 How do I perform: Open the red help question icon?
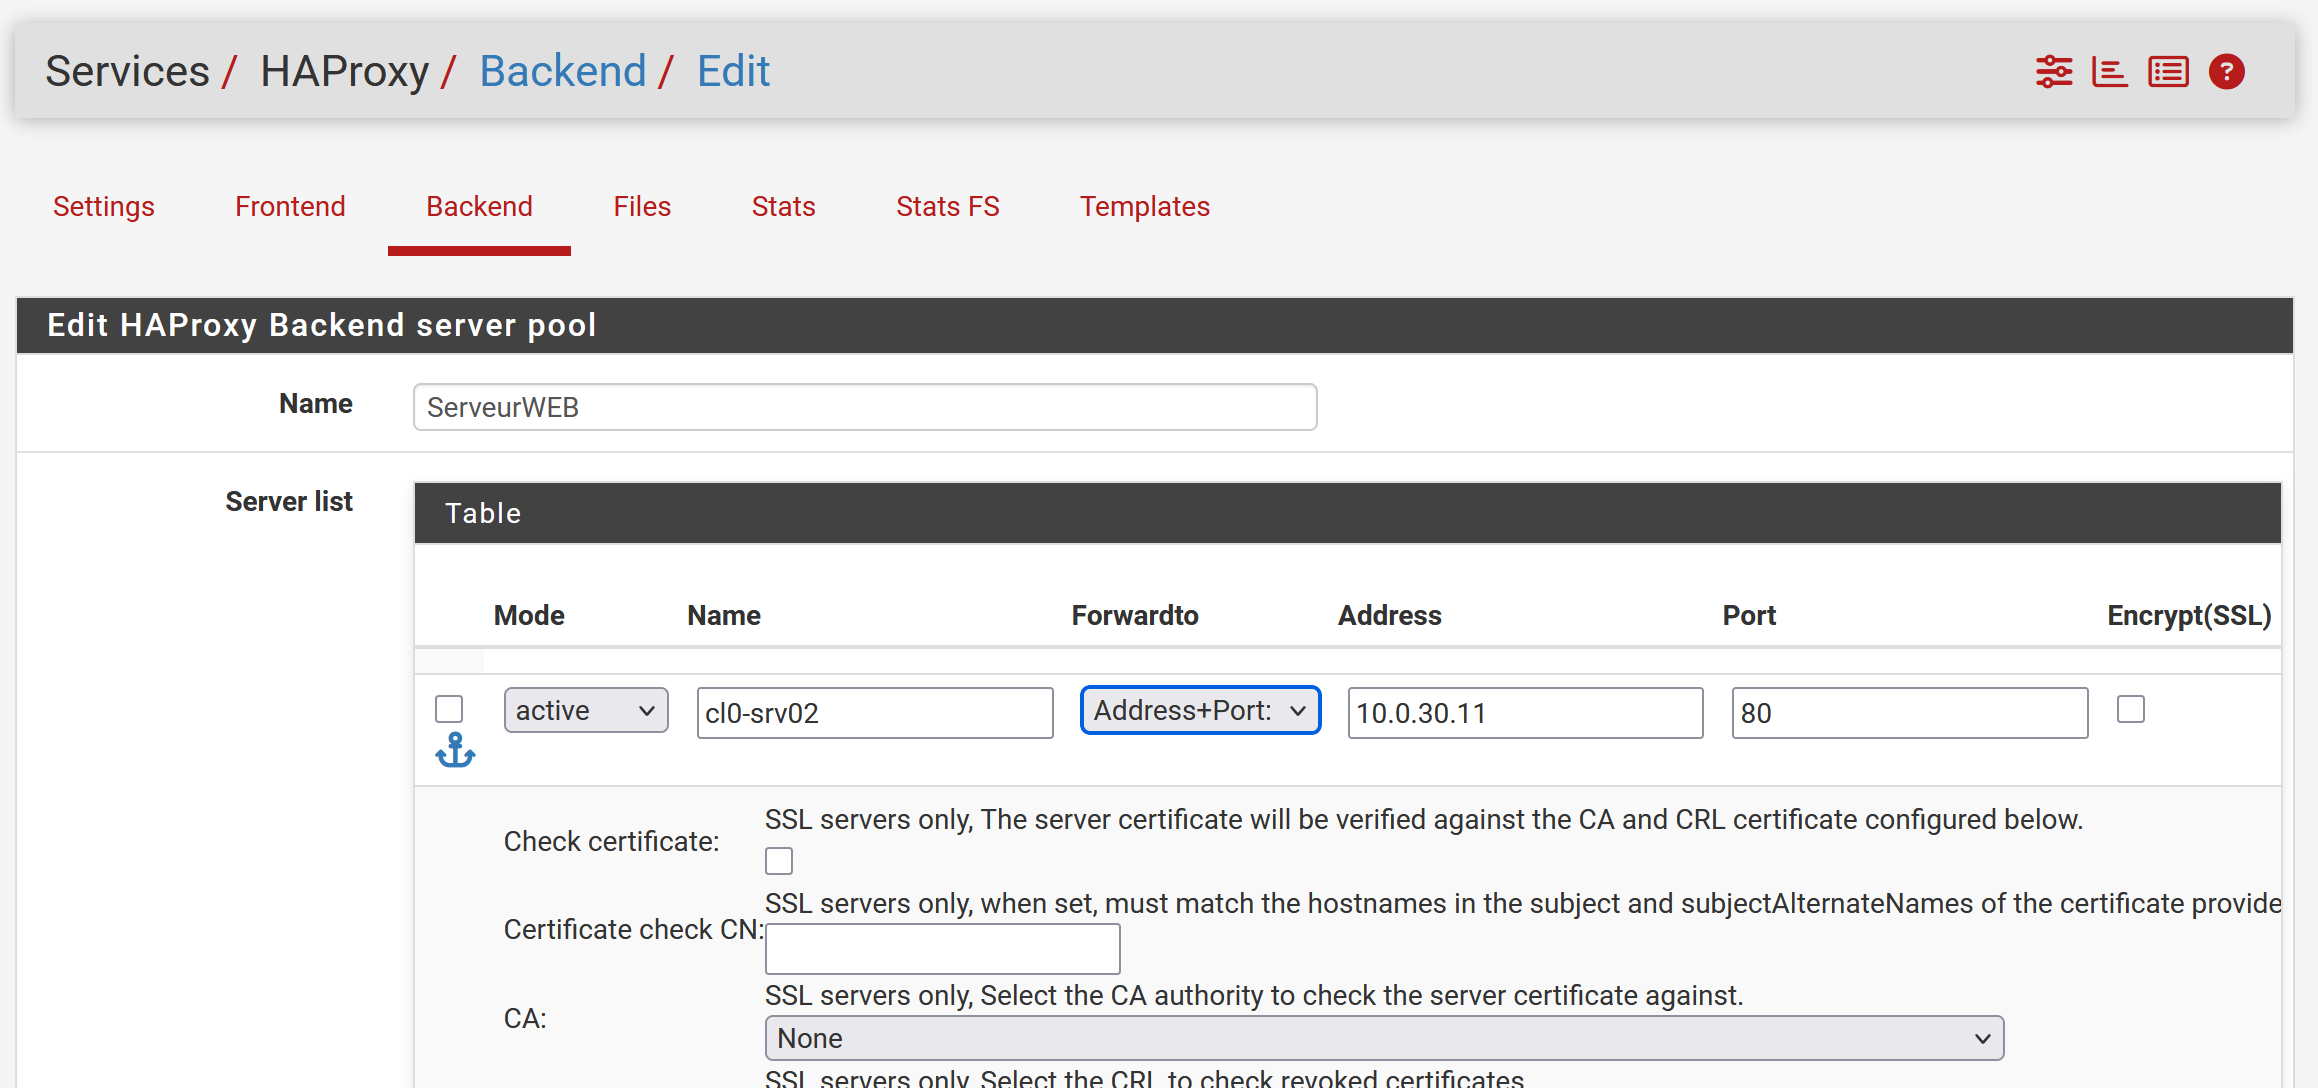click(x=2227, y=72)
